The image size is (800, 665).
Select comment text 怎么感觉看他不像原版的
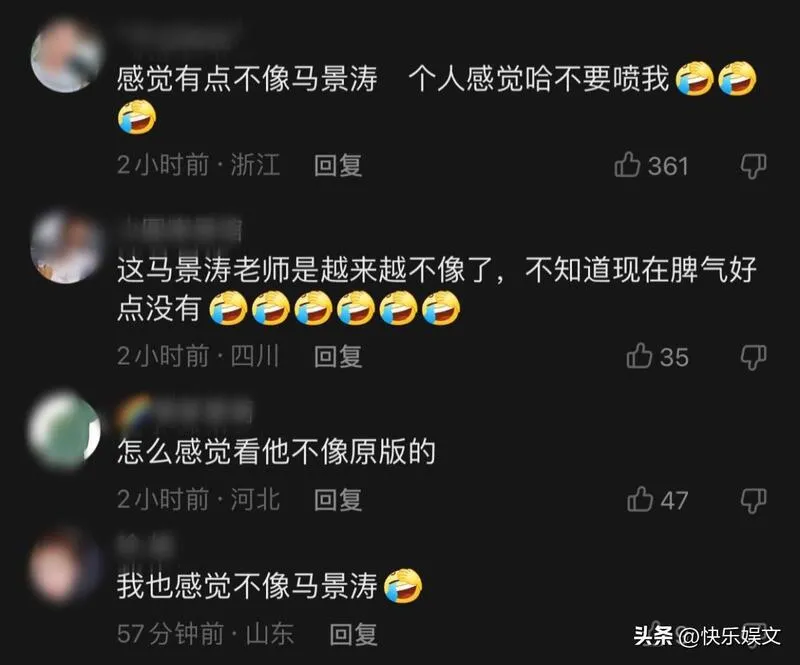click(276, 452)
